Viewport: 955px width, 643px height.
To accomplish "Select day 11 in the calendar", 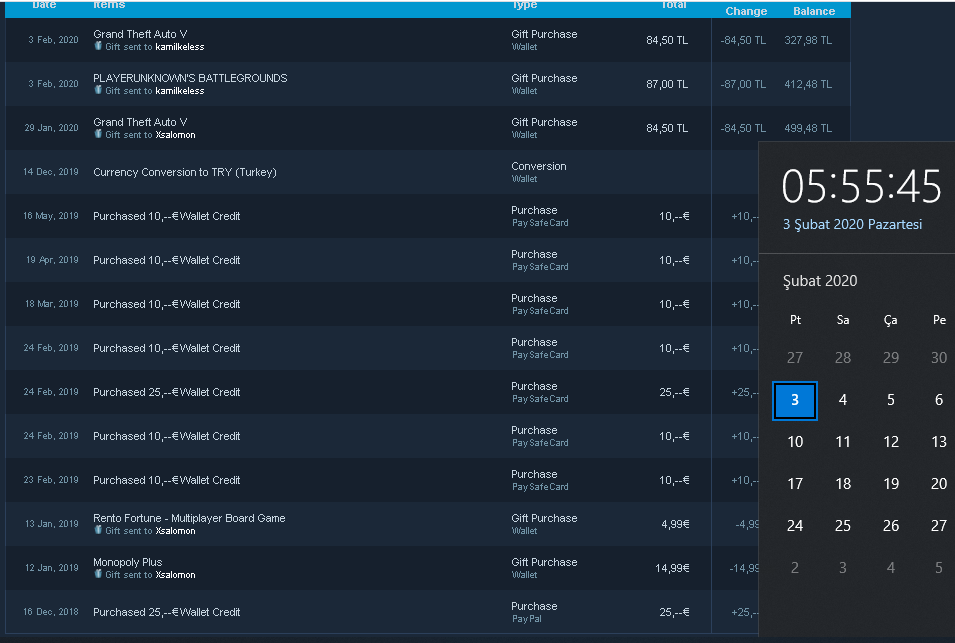I will 843,442.
